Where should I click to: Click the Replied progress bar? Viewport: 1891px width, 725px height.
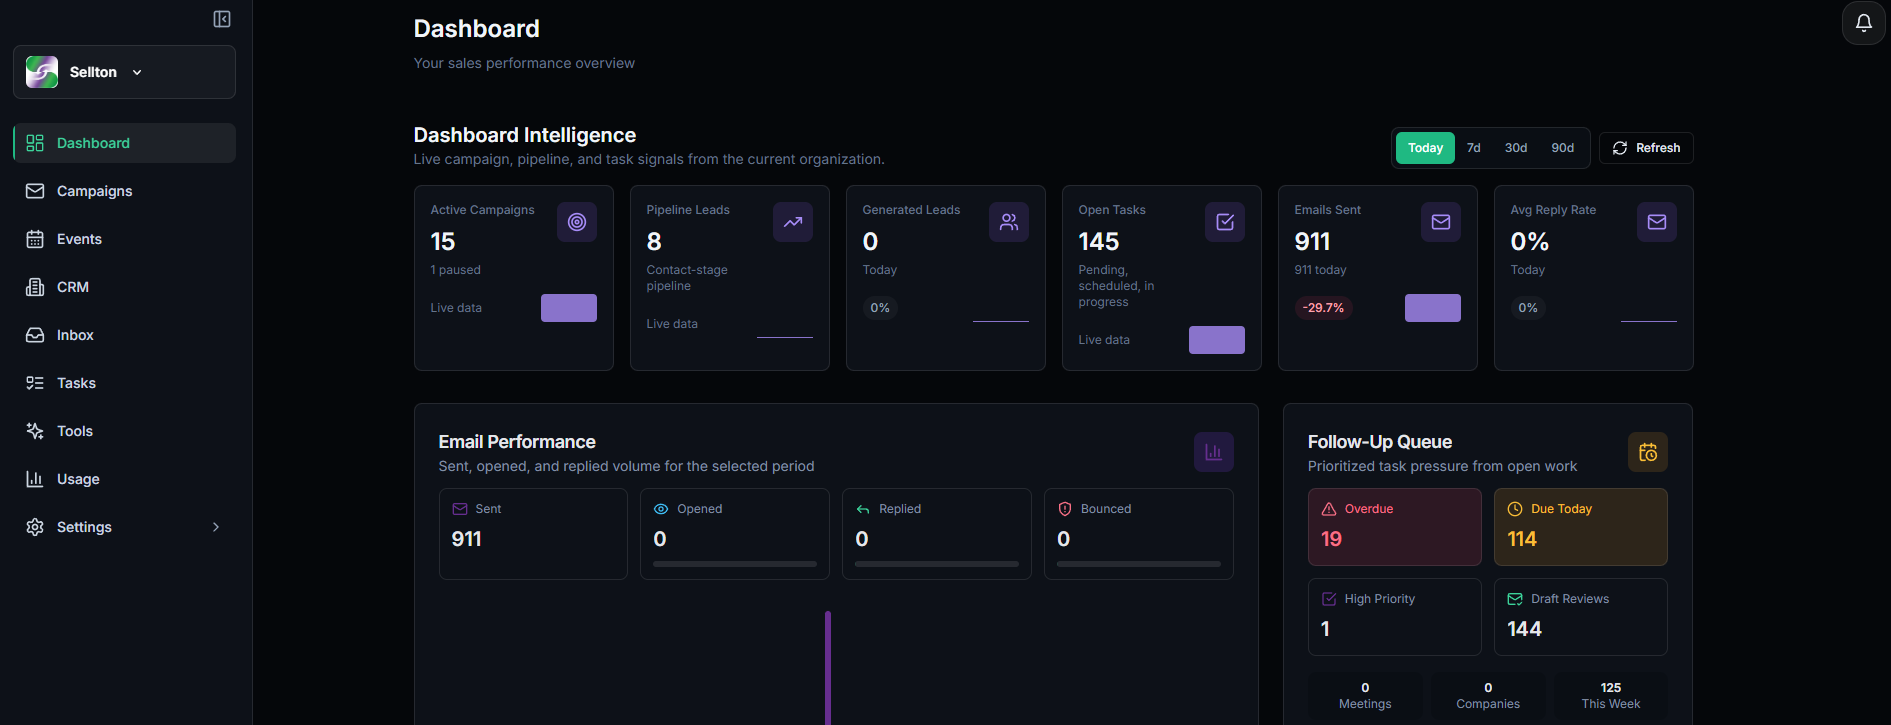pos(937,564)
